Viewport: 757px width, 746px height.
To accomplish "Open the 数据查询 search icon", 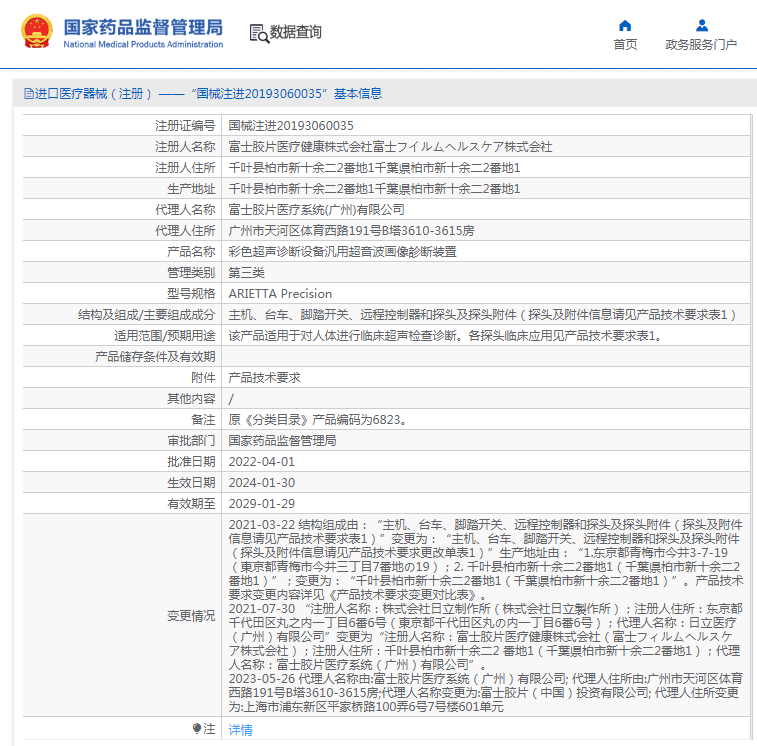I will [259, 33].
